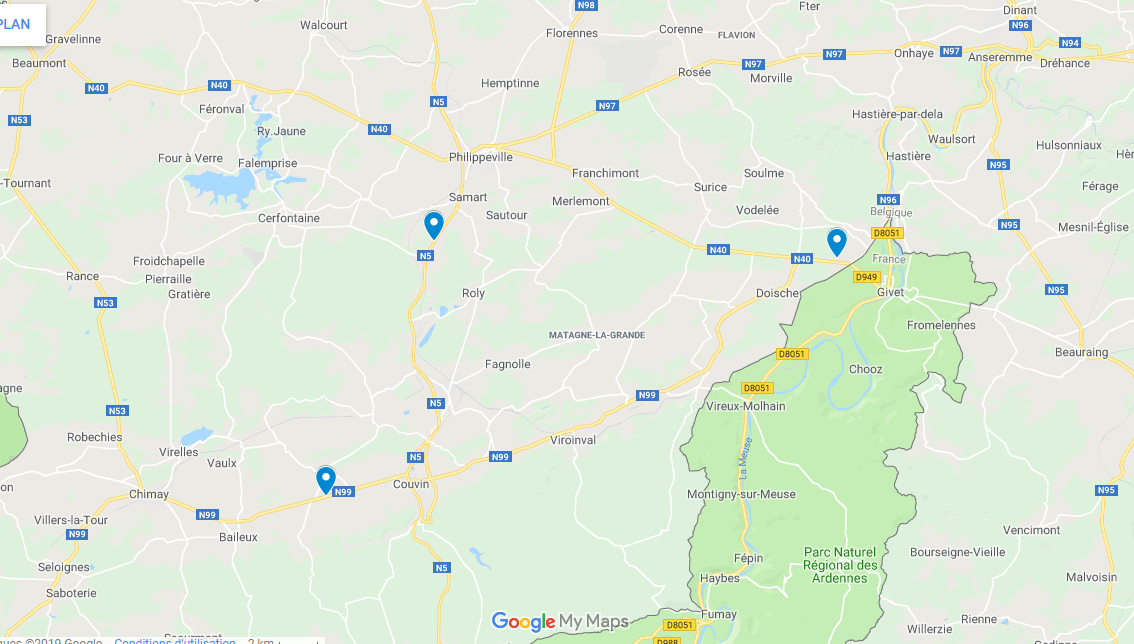This screenshot has width=1134, height=644.
Task: Click the Parc Naturel Régional des Ardennes label
Action: (x=840, y=565)
